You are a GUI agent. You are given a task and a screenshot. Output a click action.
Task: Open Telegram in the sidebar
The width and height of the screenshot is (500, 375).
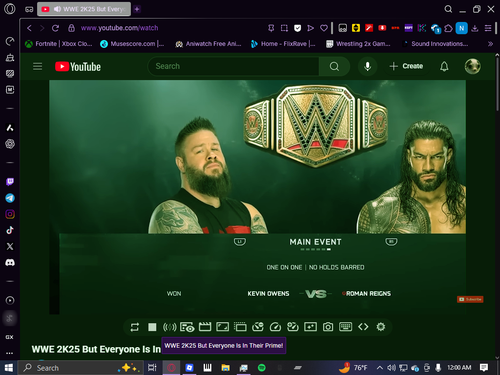(x=10, y=198)
